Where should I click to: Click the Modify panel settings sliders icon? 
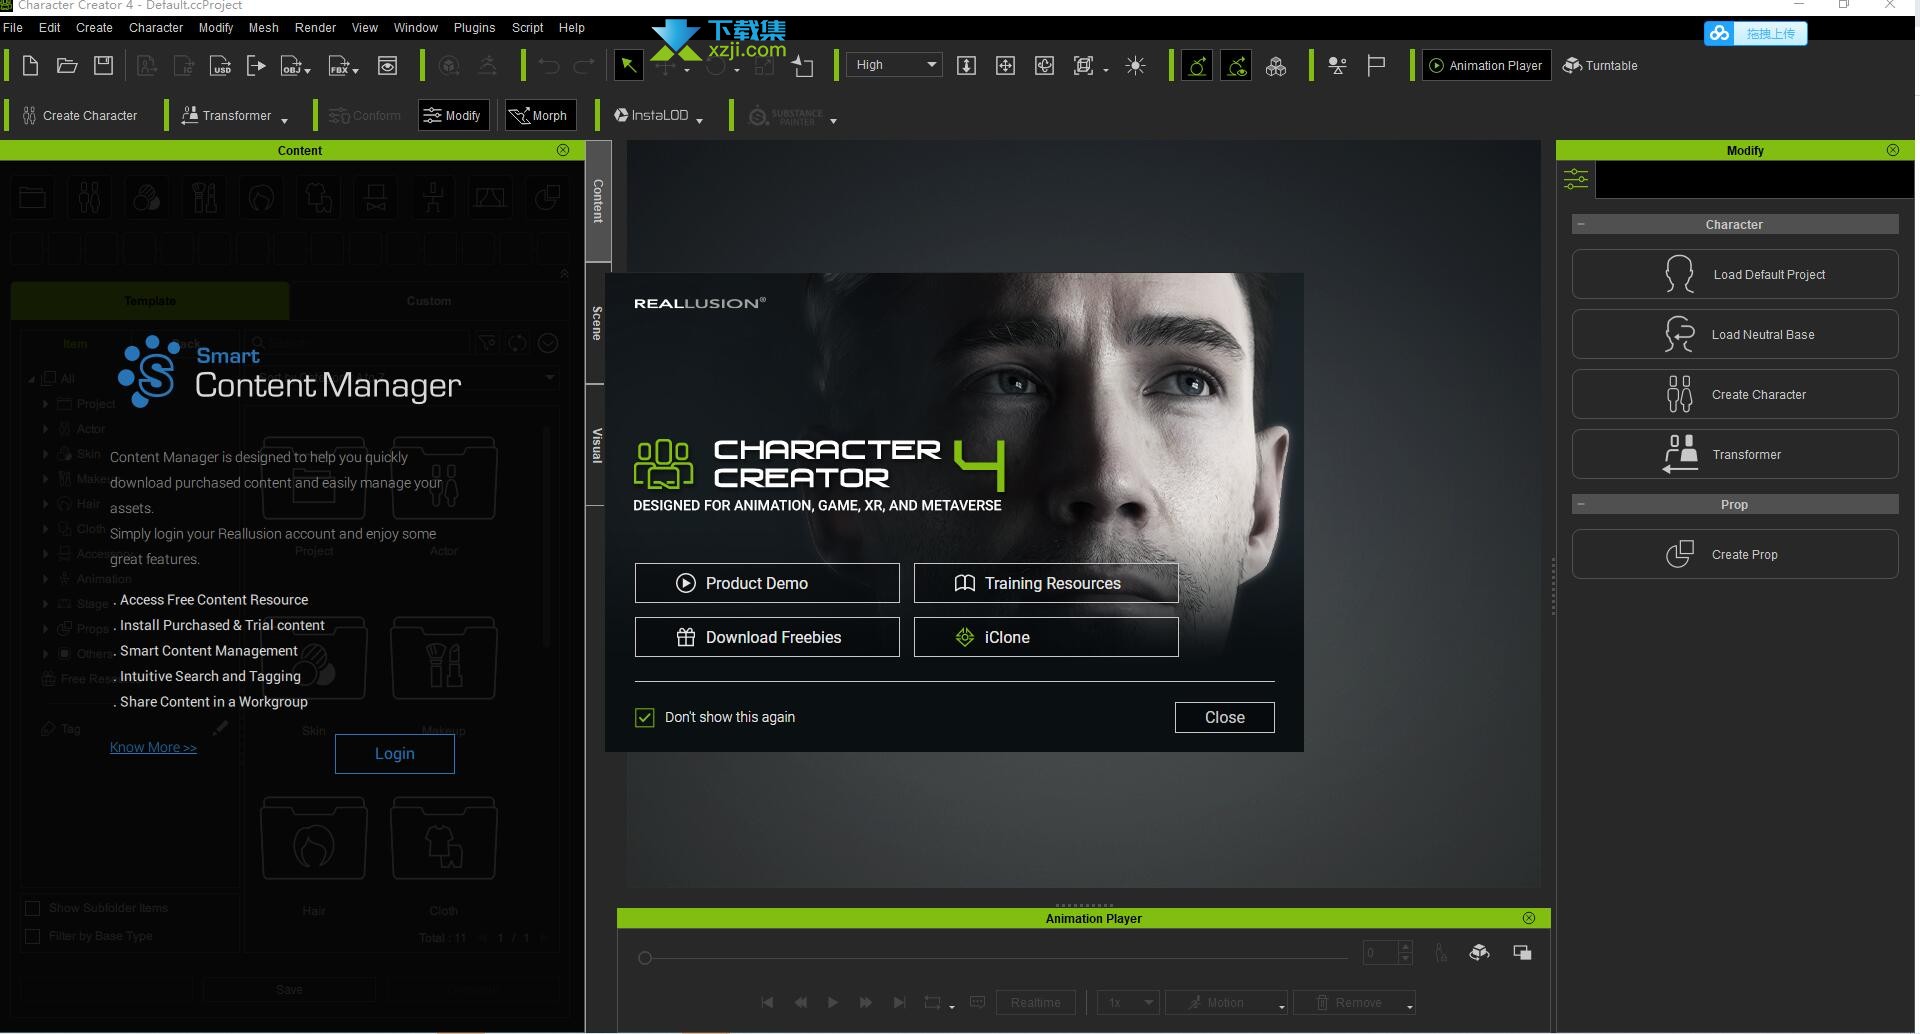coord(1576,179)
